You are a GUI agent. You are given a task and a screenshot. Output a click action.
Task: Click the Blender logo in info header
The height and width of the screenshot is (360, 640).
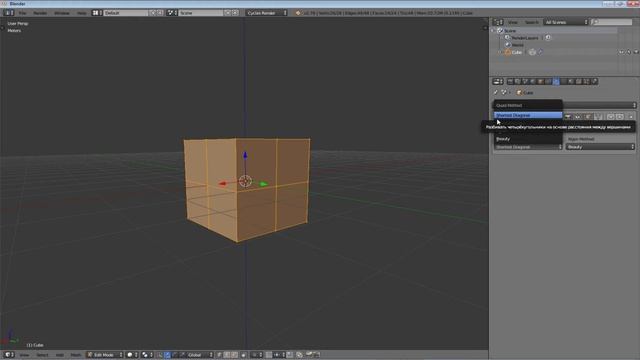pyautogui.click(x=298, y=13)
